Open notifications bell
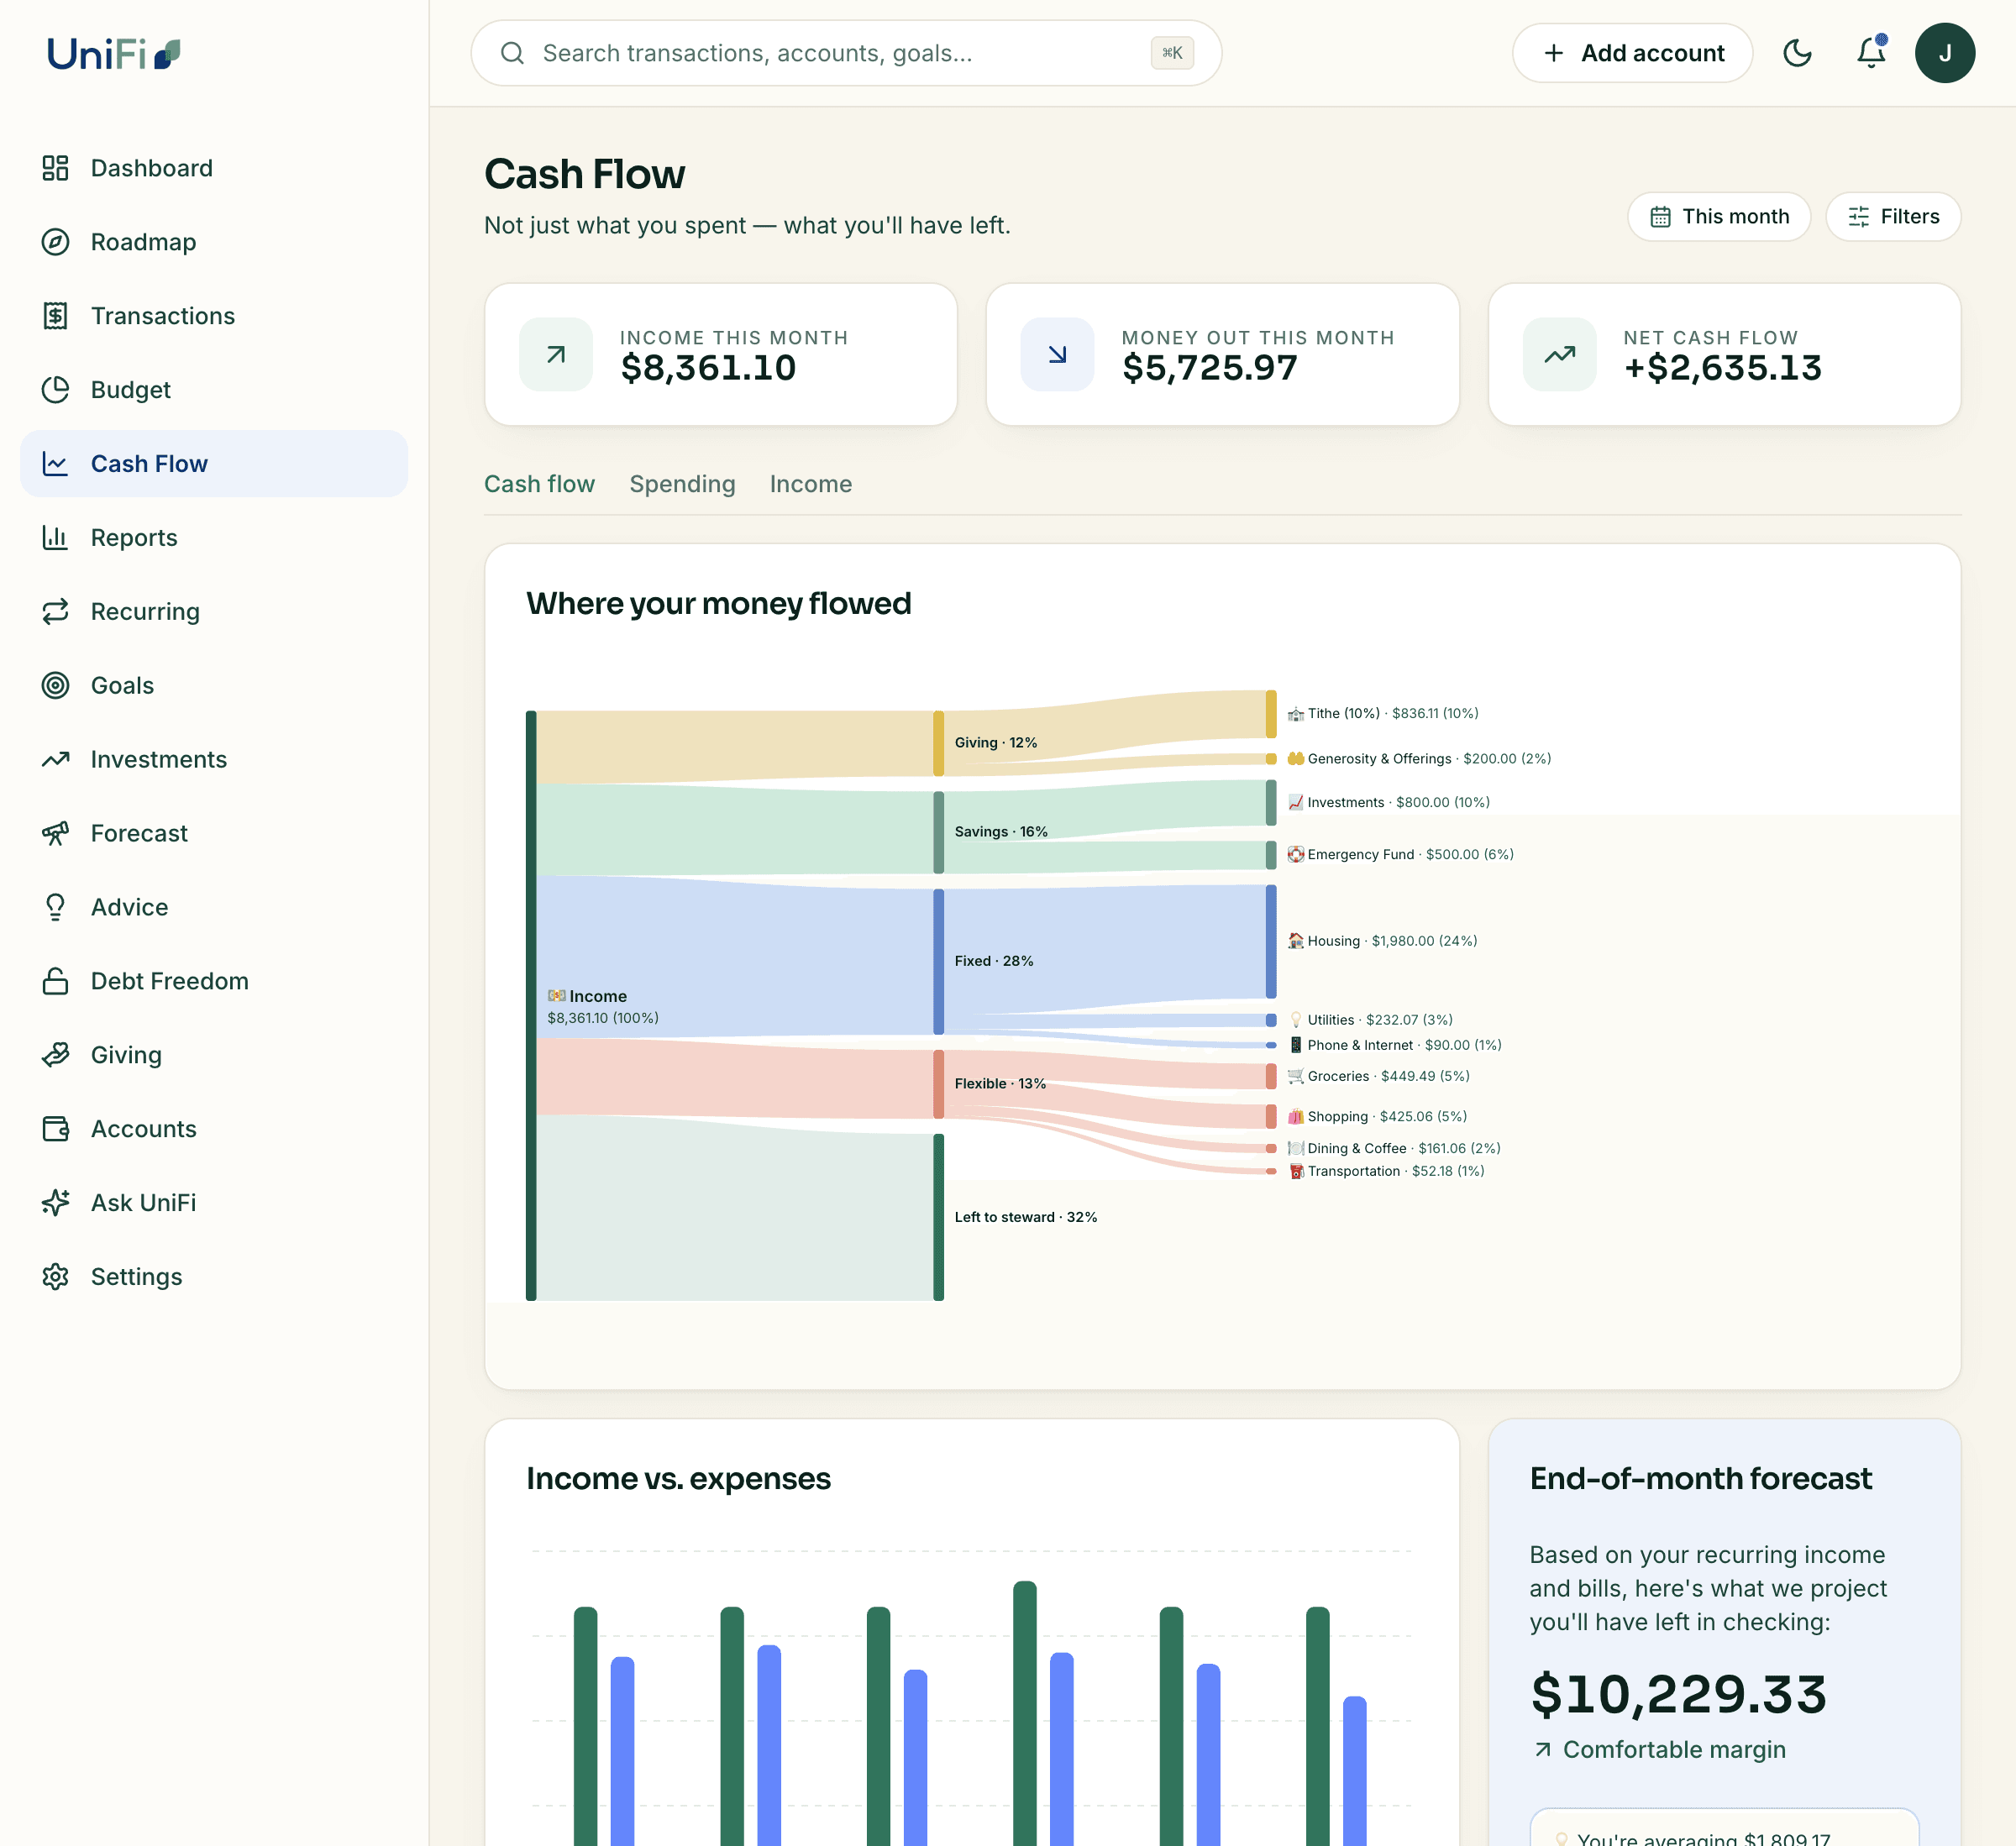Screen dimensions: 2016x1846 point(1871,53)
